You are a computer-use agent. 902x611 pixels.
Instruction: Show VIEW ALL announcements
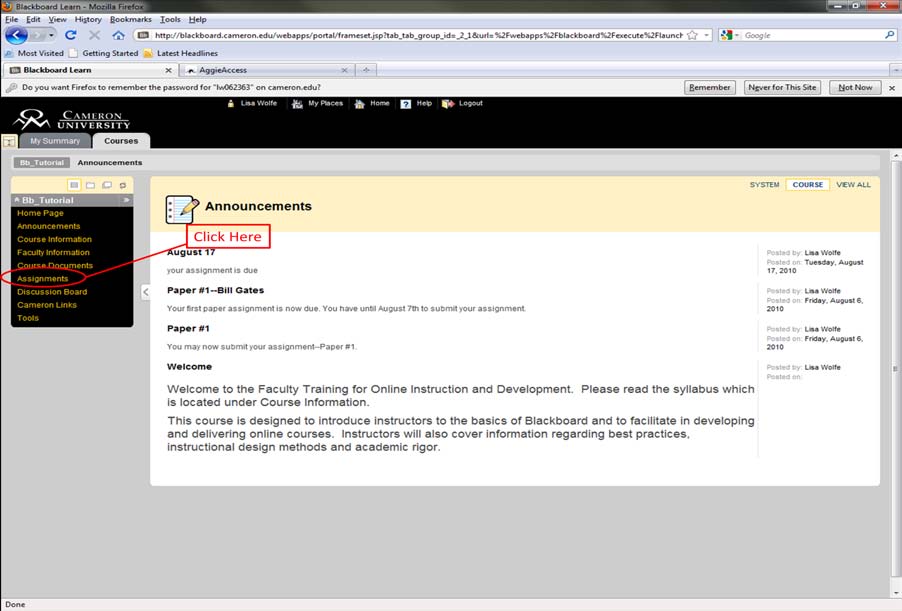pyautogui.click(x=853, y=185)
